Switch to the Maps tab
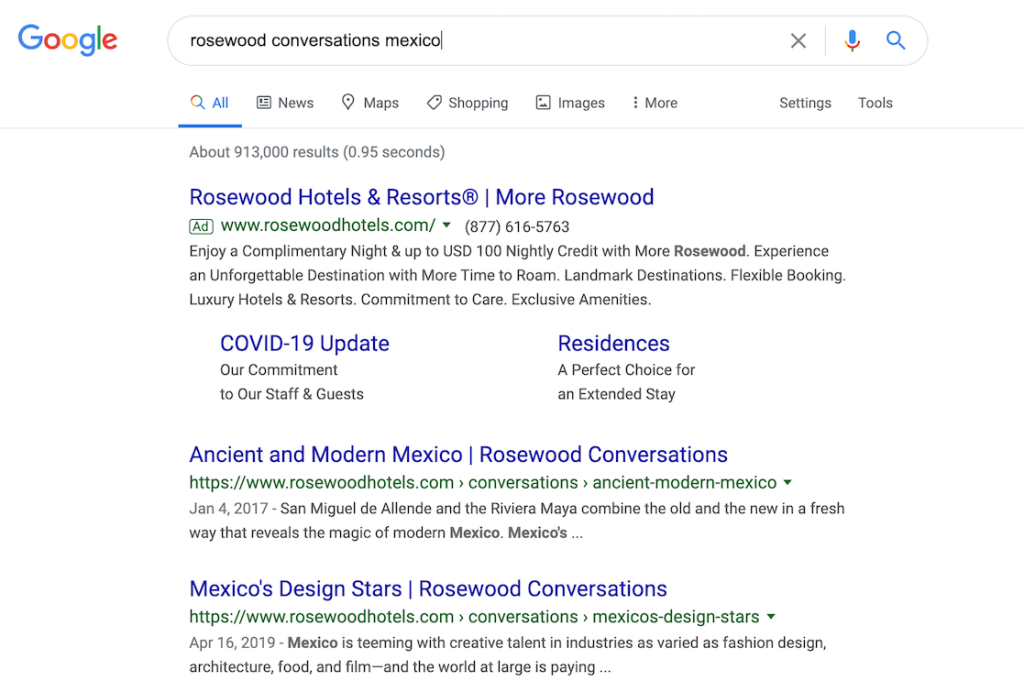This screenshot has height=692, width=1024. tap(370, 103)
